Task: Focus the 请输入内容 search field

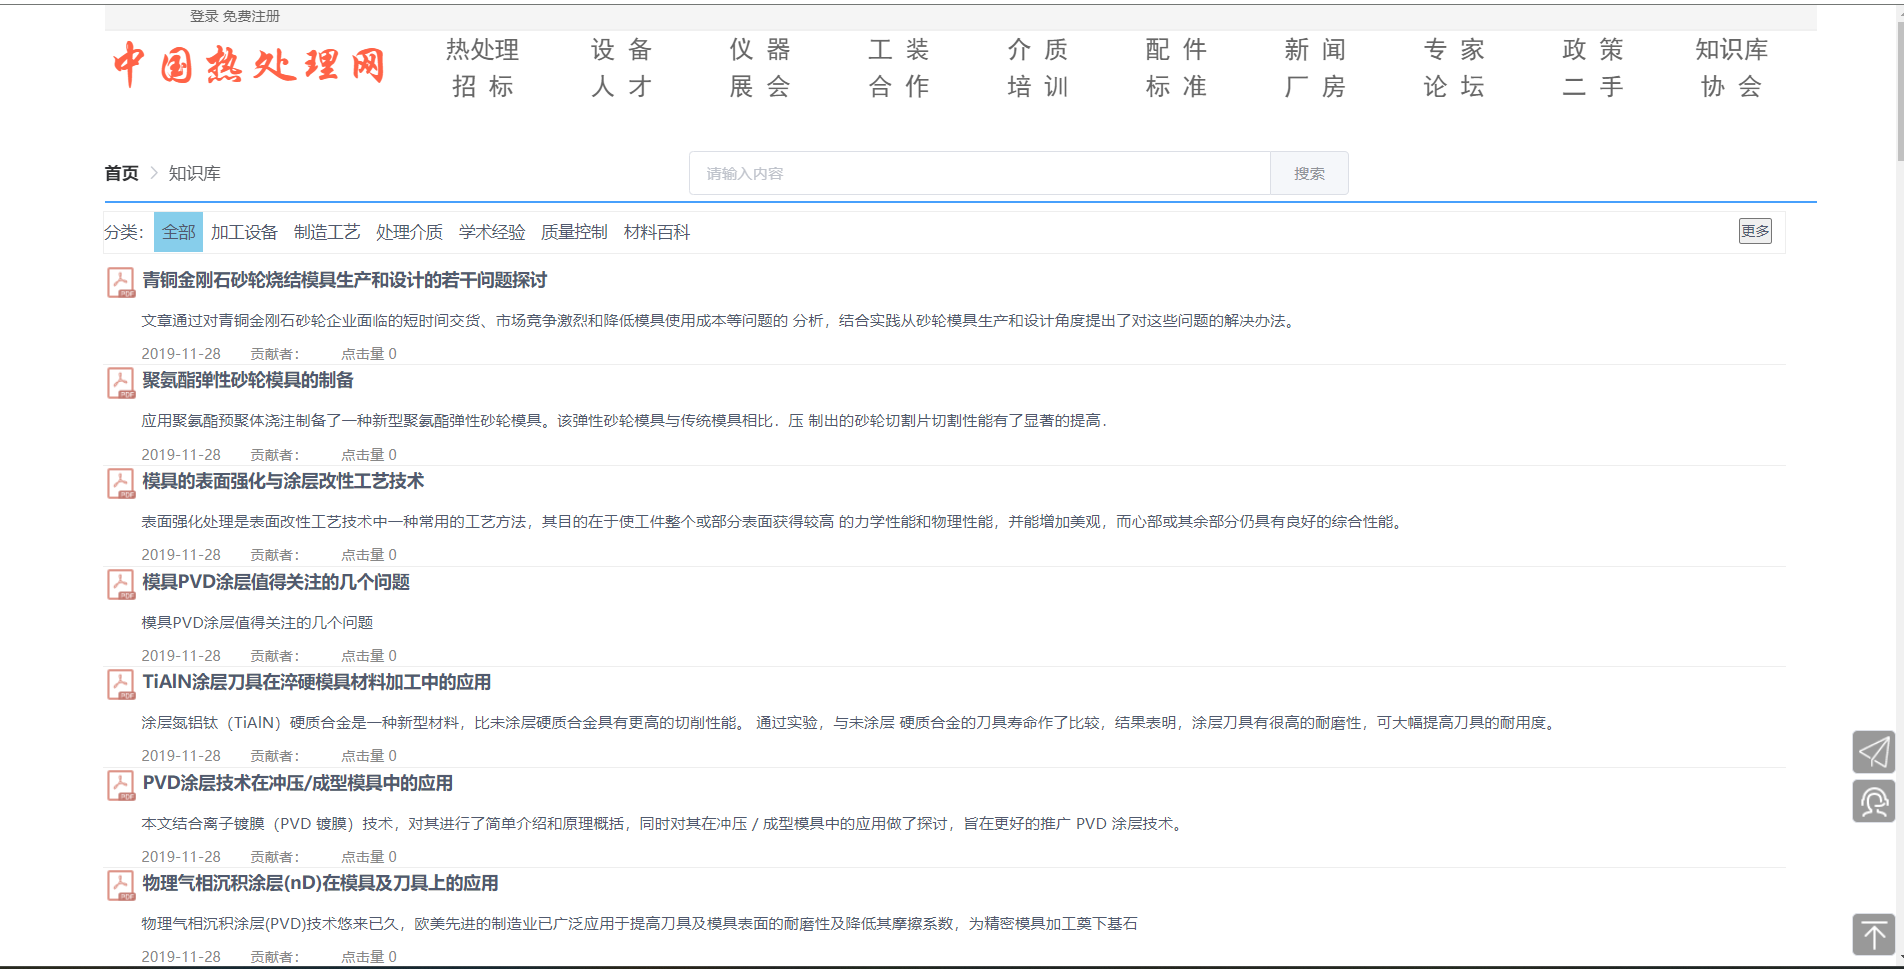Action: point(980,173)
